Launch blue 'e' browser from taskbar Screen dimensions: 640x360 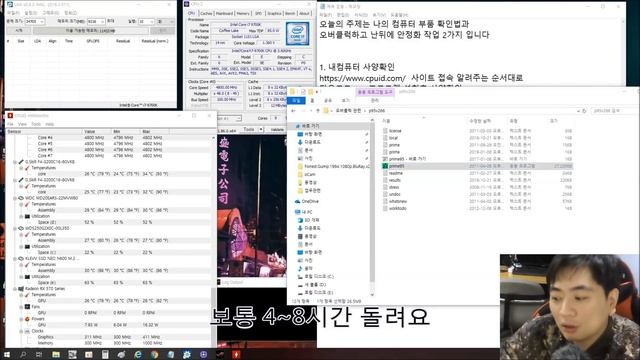point(138,355)
